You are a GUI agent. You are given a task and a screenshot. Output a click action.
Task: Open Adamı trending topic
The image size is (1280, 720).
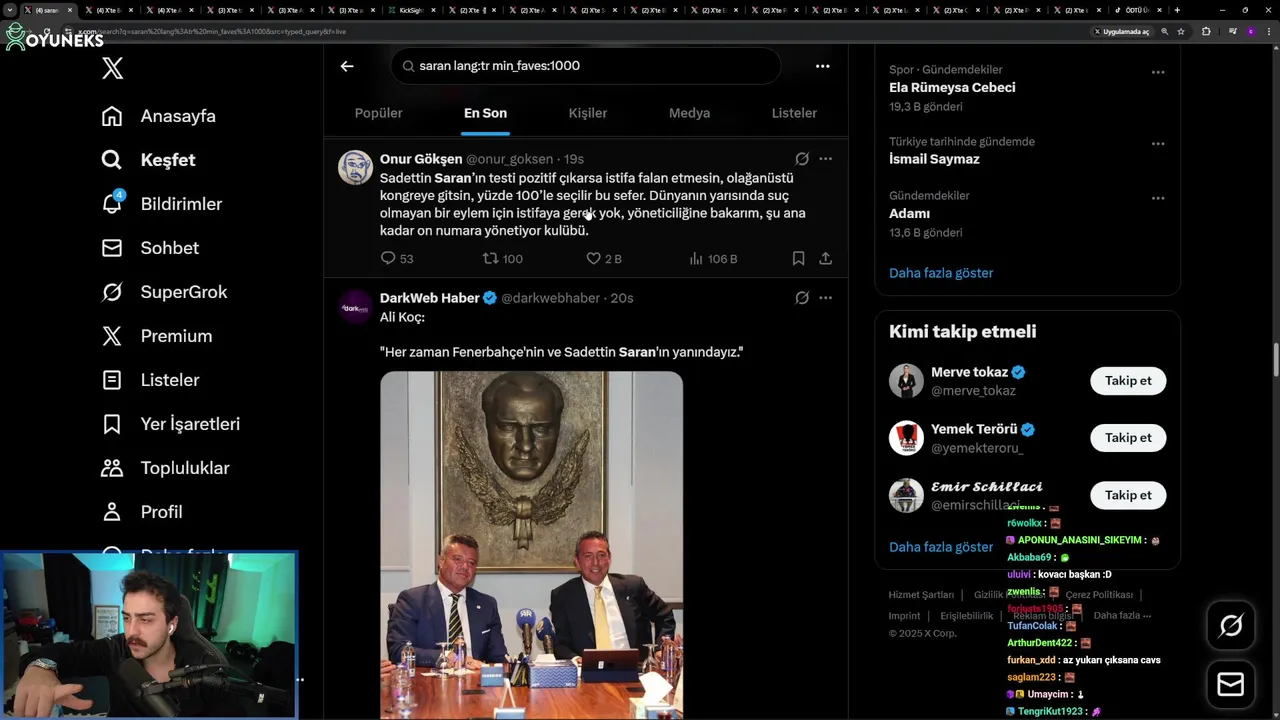click(x=910, y=213)
